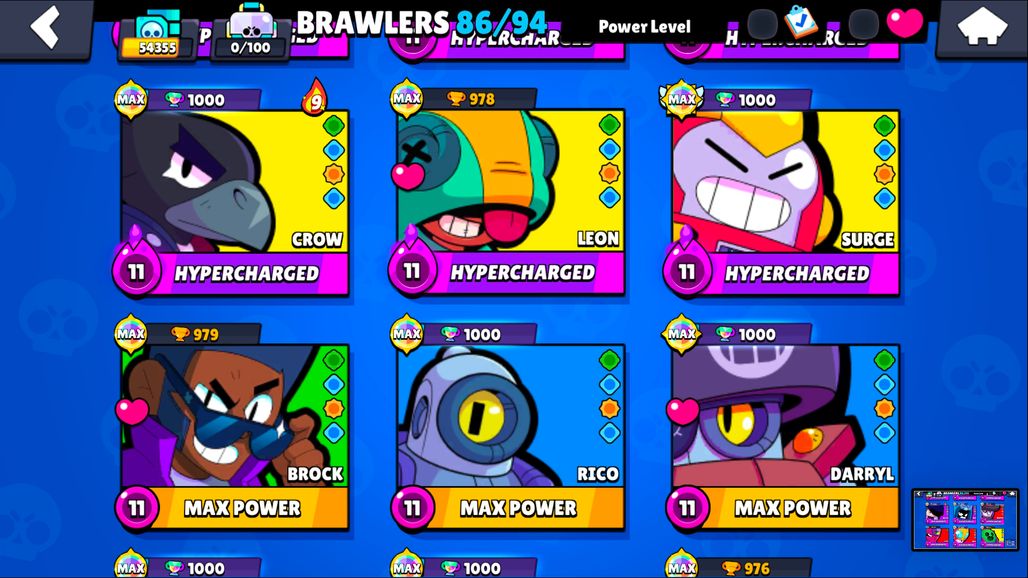
Task: Open the screenshot preview thumbnail in corner
Action: point(964,519)
